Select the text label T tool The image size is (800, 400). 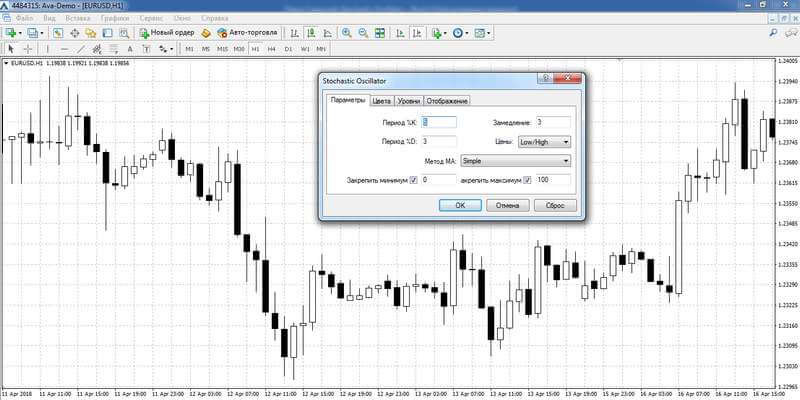[x=146, y=49]
